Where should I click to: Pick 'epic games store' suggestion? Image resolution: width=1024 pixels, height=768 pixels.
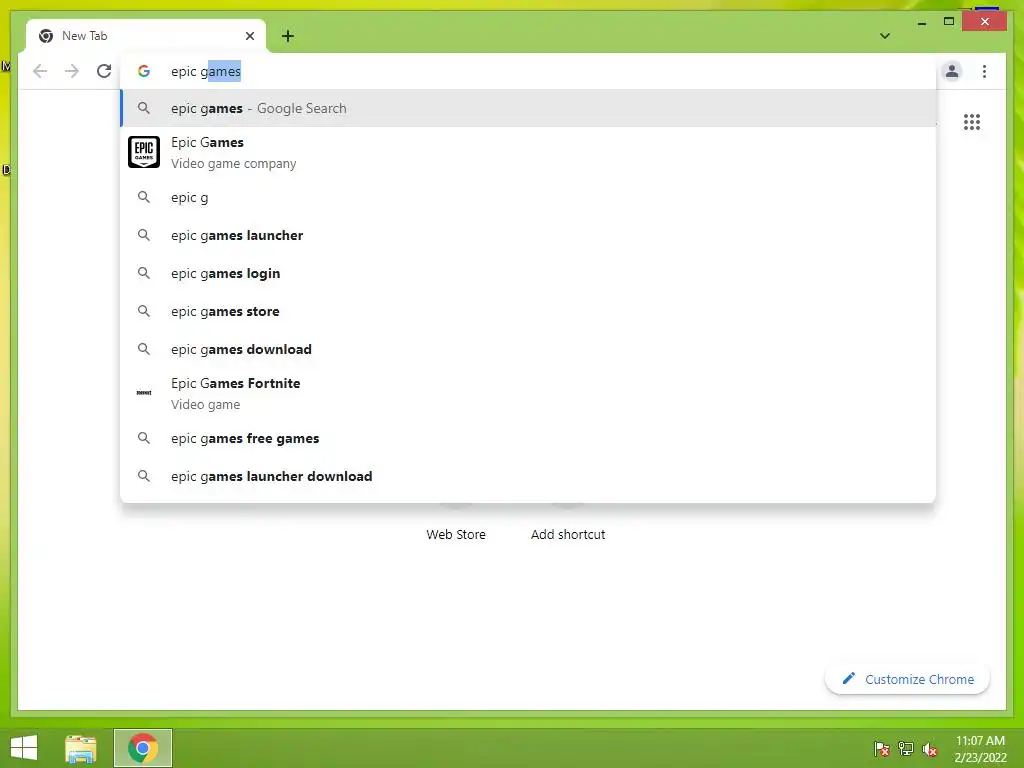(528, 311)
